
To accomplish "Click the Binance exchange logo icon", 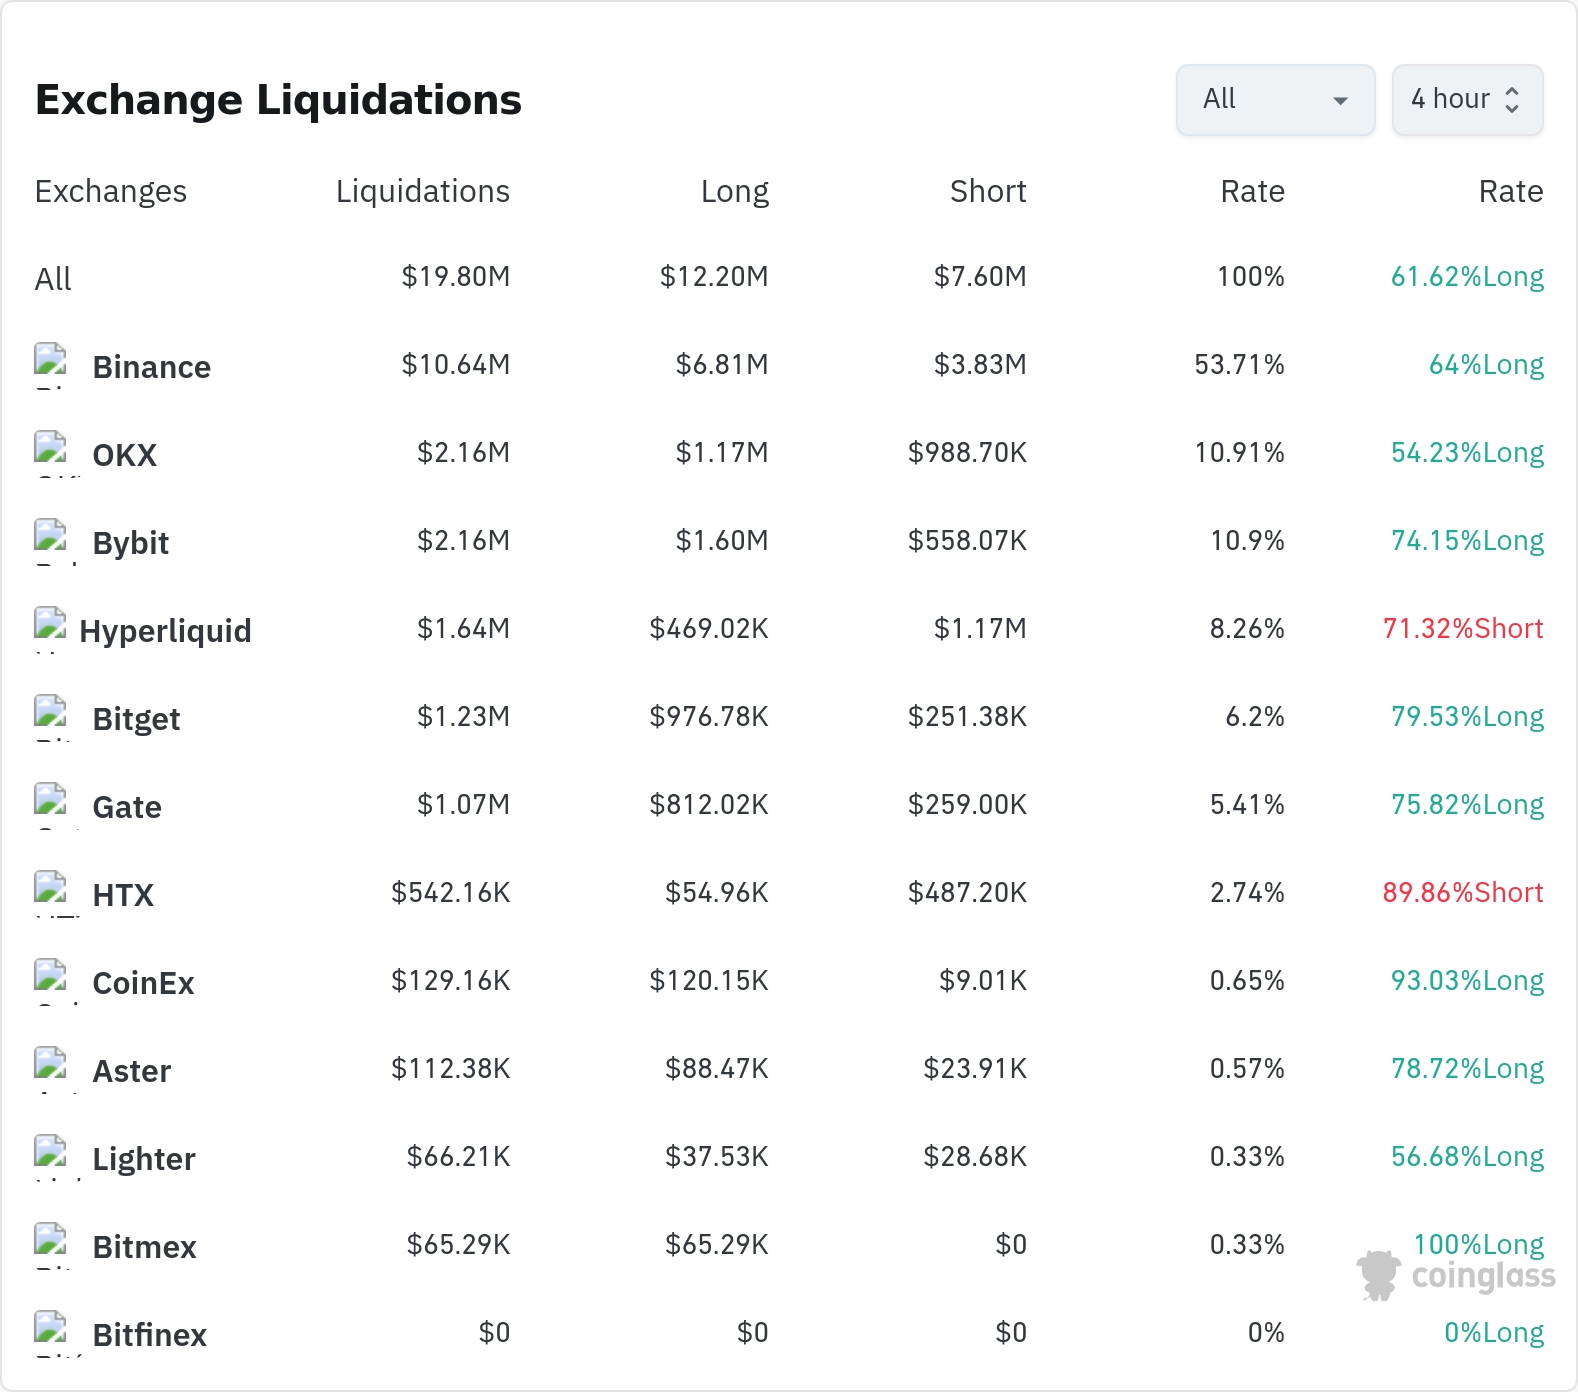I will pos(51,365).
